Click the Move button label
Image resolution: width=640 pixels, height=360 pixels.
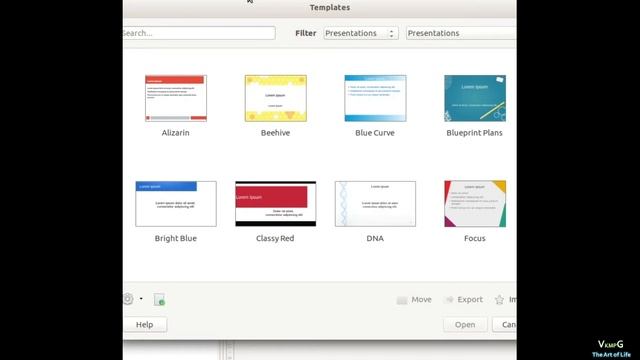(421, 300)
